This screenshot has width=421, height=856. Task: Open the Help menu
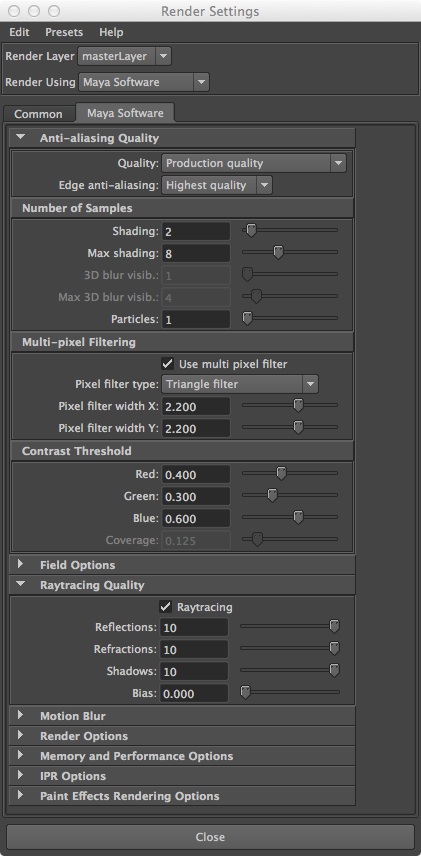[x=111, y=32]
